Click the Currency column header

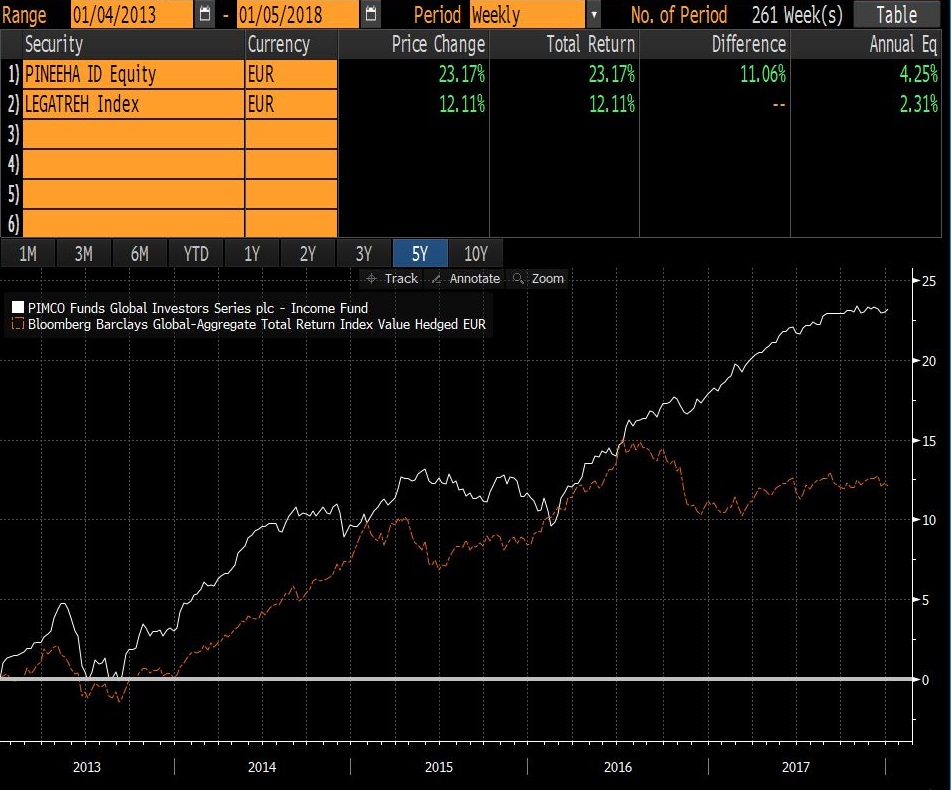click(x=291, y=44)
